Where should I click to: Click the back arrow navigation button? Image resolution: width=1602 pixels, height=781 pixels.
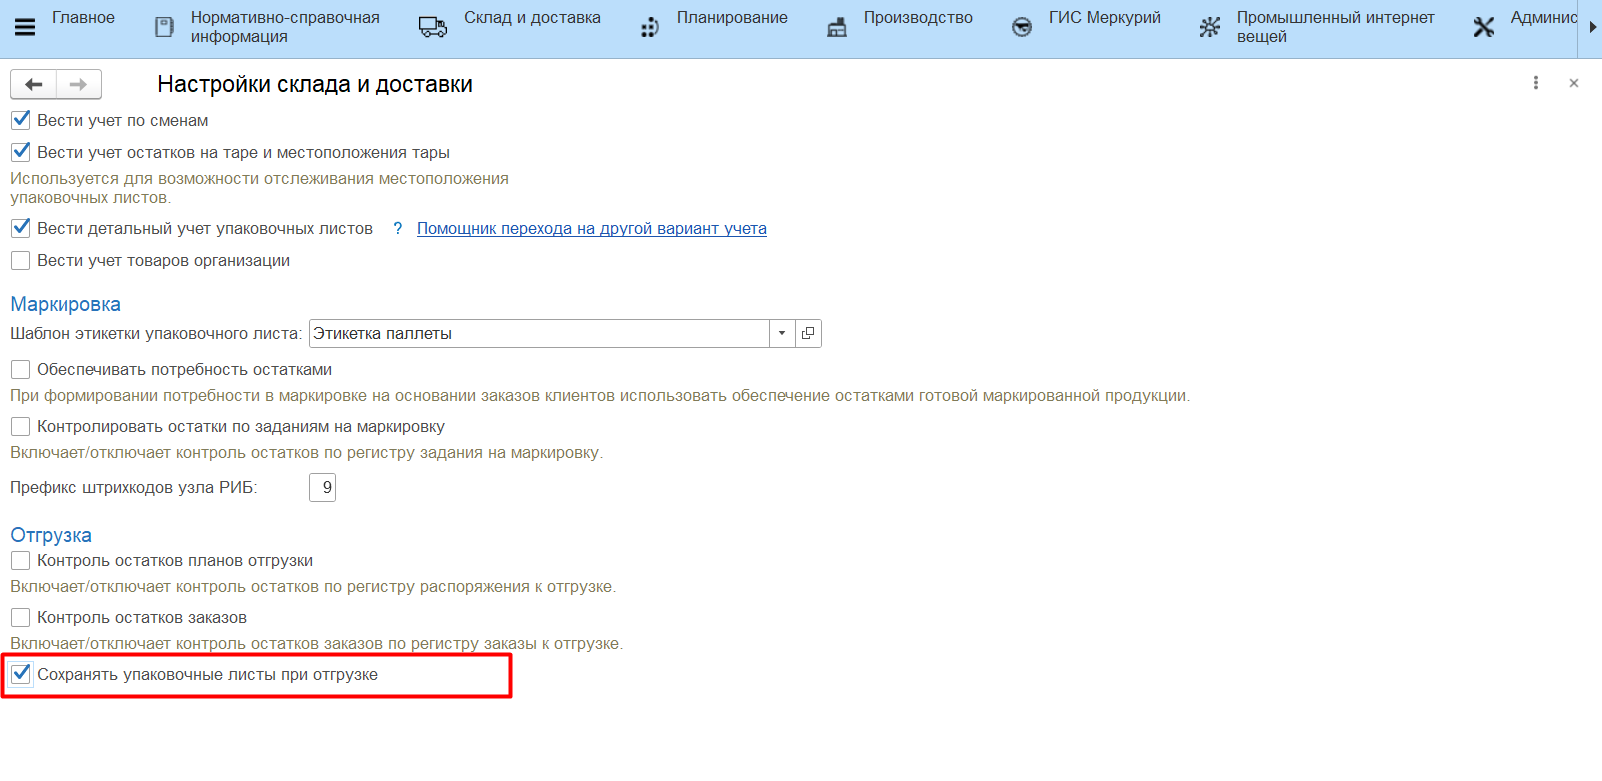[x=34, y=85]
